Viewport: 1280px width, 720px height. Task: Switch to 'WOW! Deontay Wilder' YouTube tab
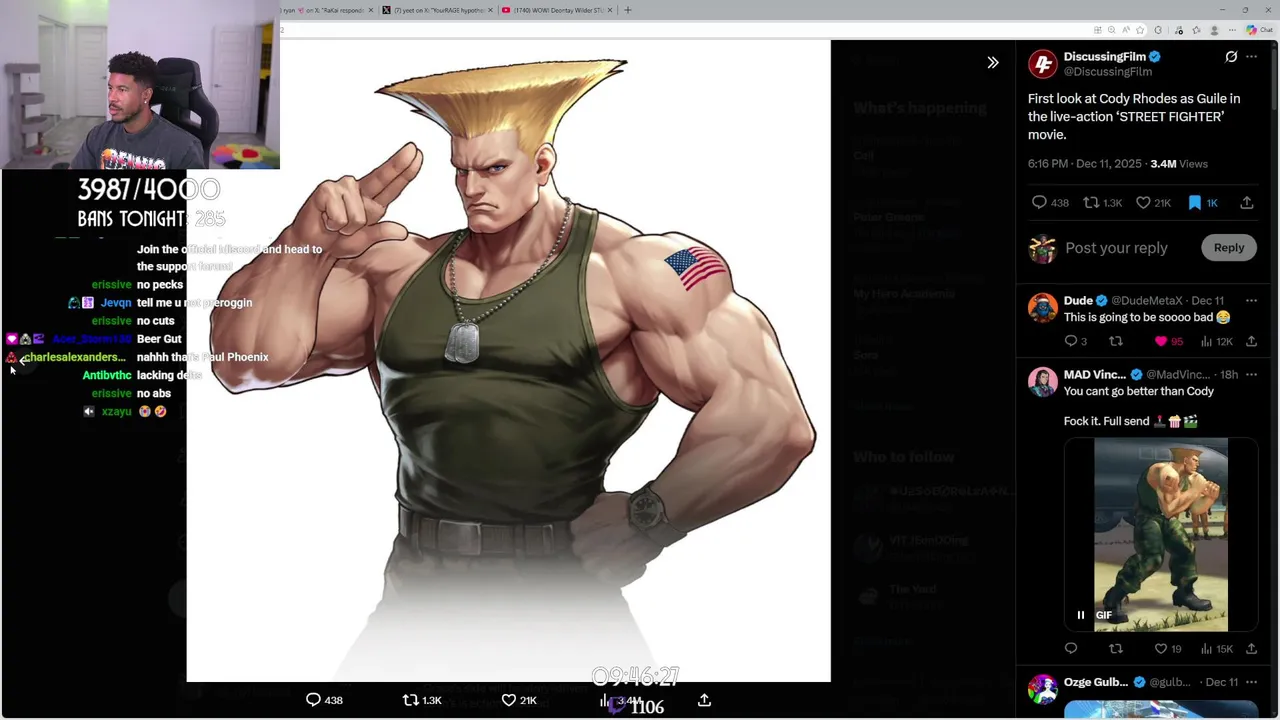click(557, 10)
